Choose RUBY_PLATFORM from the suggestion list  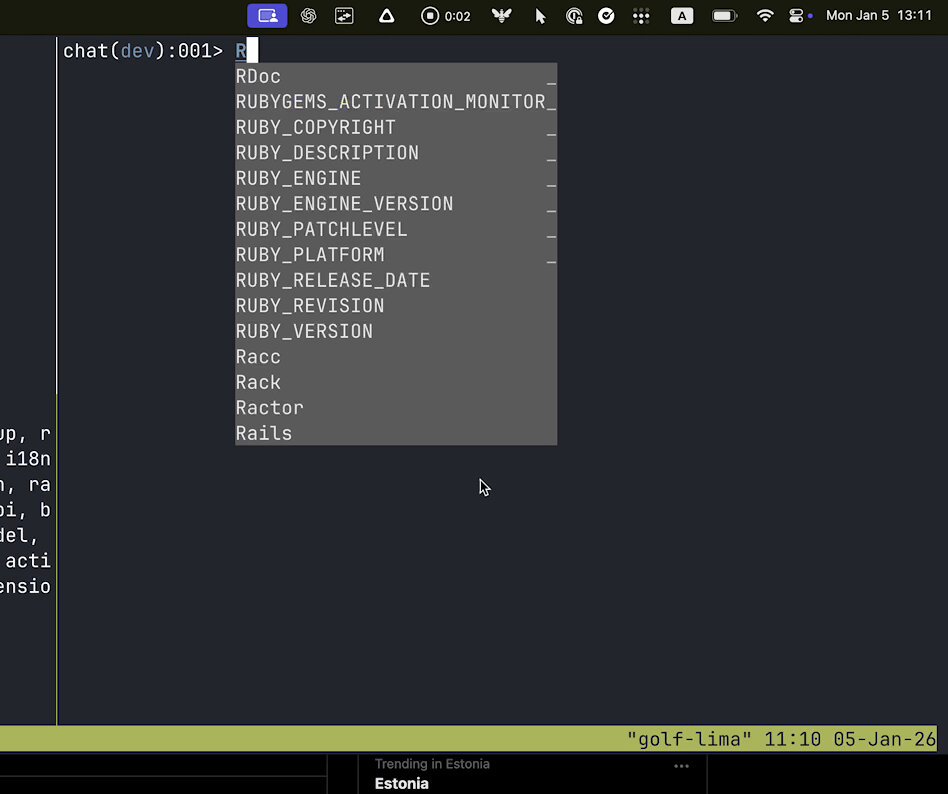pyautogui.click(x=396, y=255)
